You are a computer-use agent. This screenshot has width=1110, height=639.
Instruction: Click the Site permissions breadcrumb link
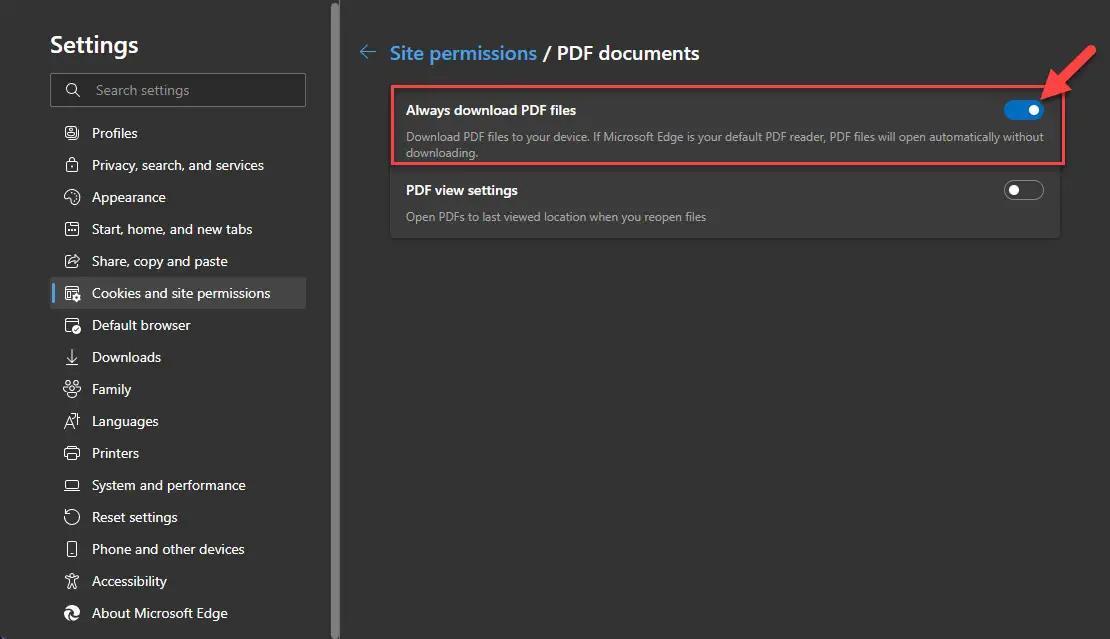463,53
